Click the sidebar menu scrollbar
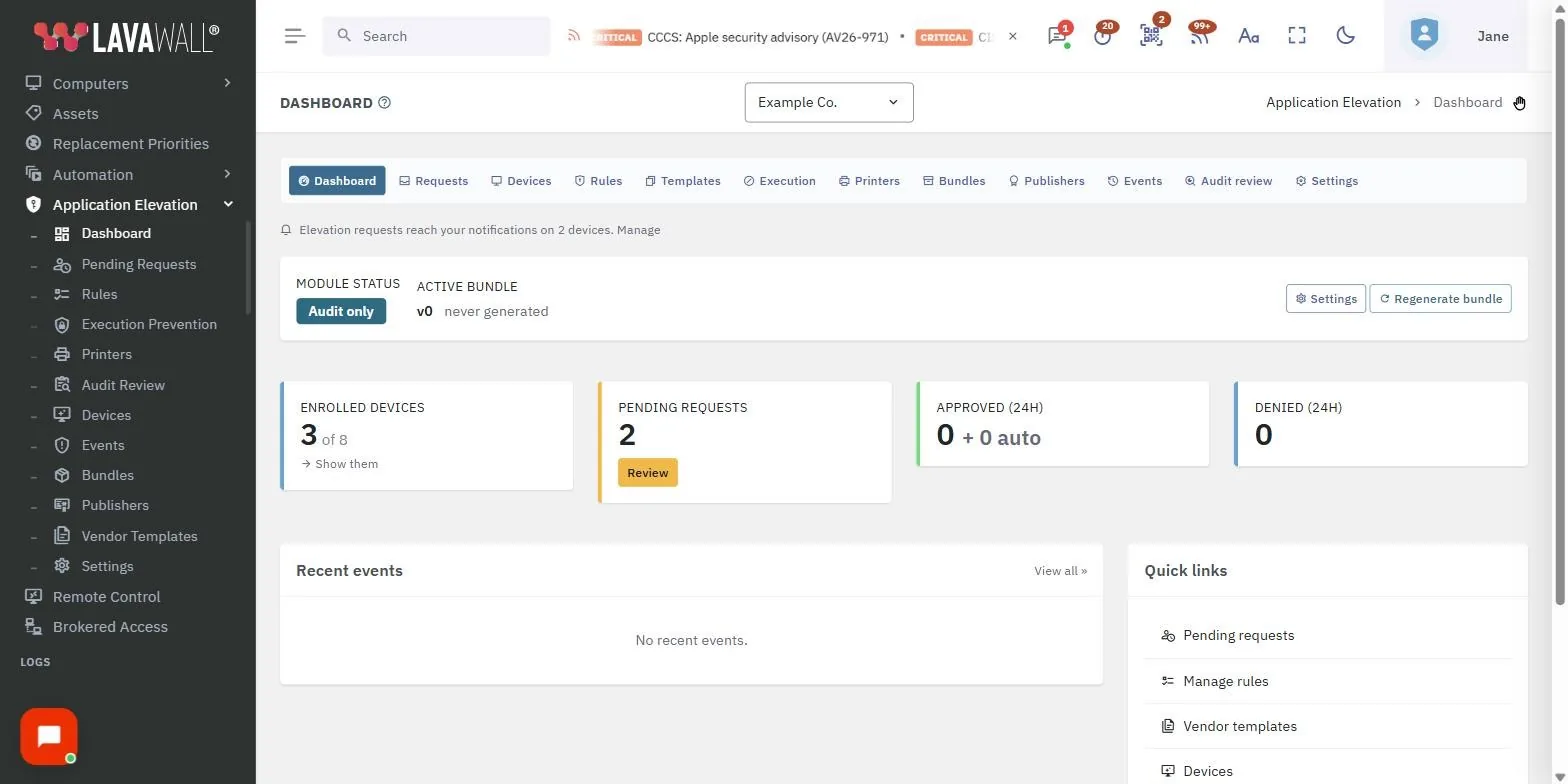Screen dimensions: 1568x784 [x=248, y=268]
